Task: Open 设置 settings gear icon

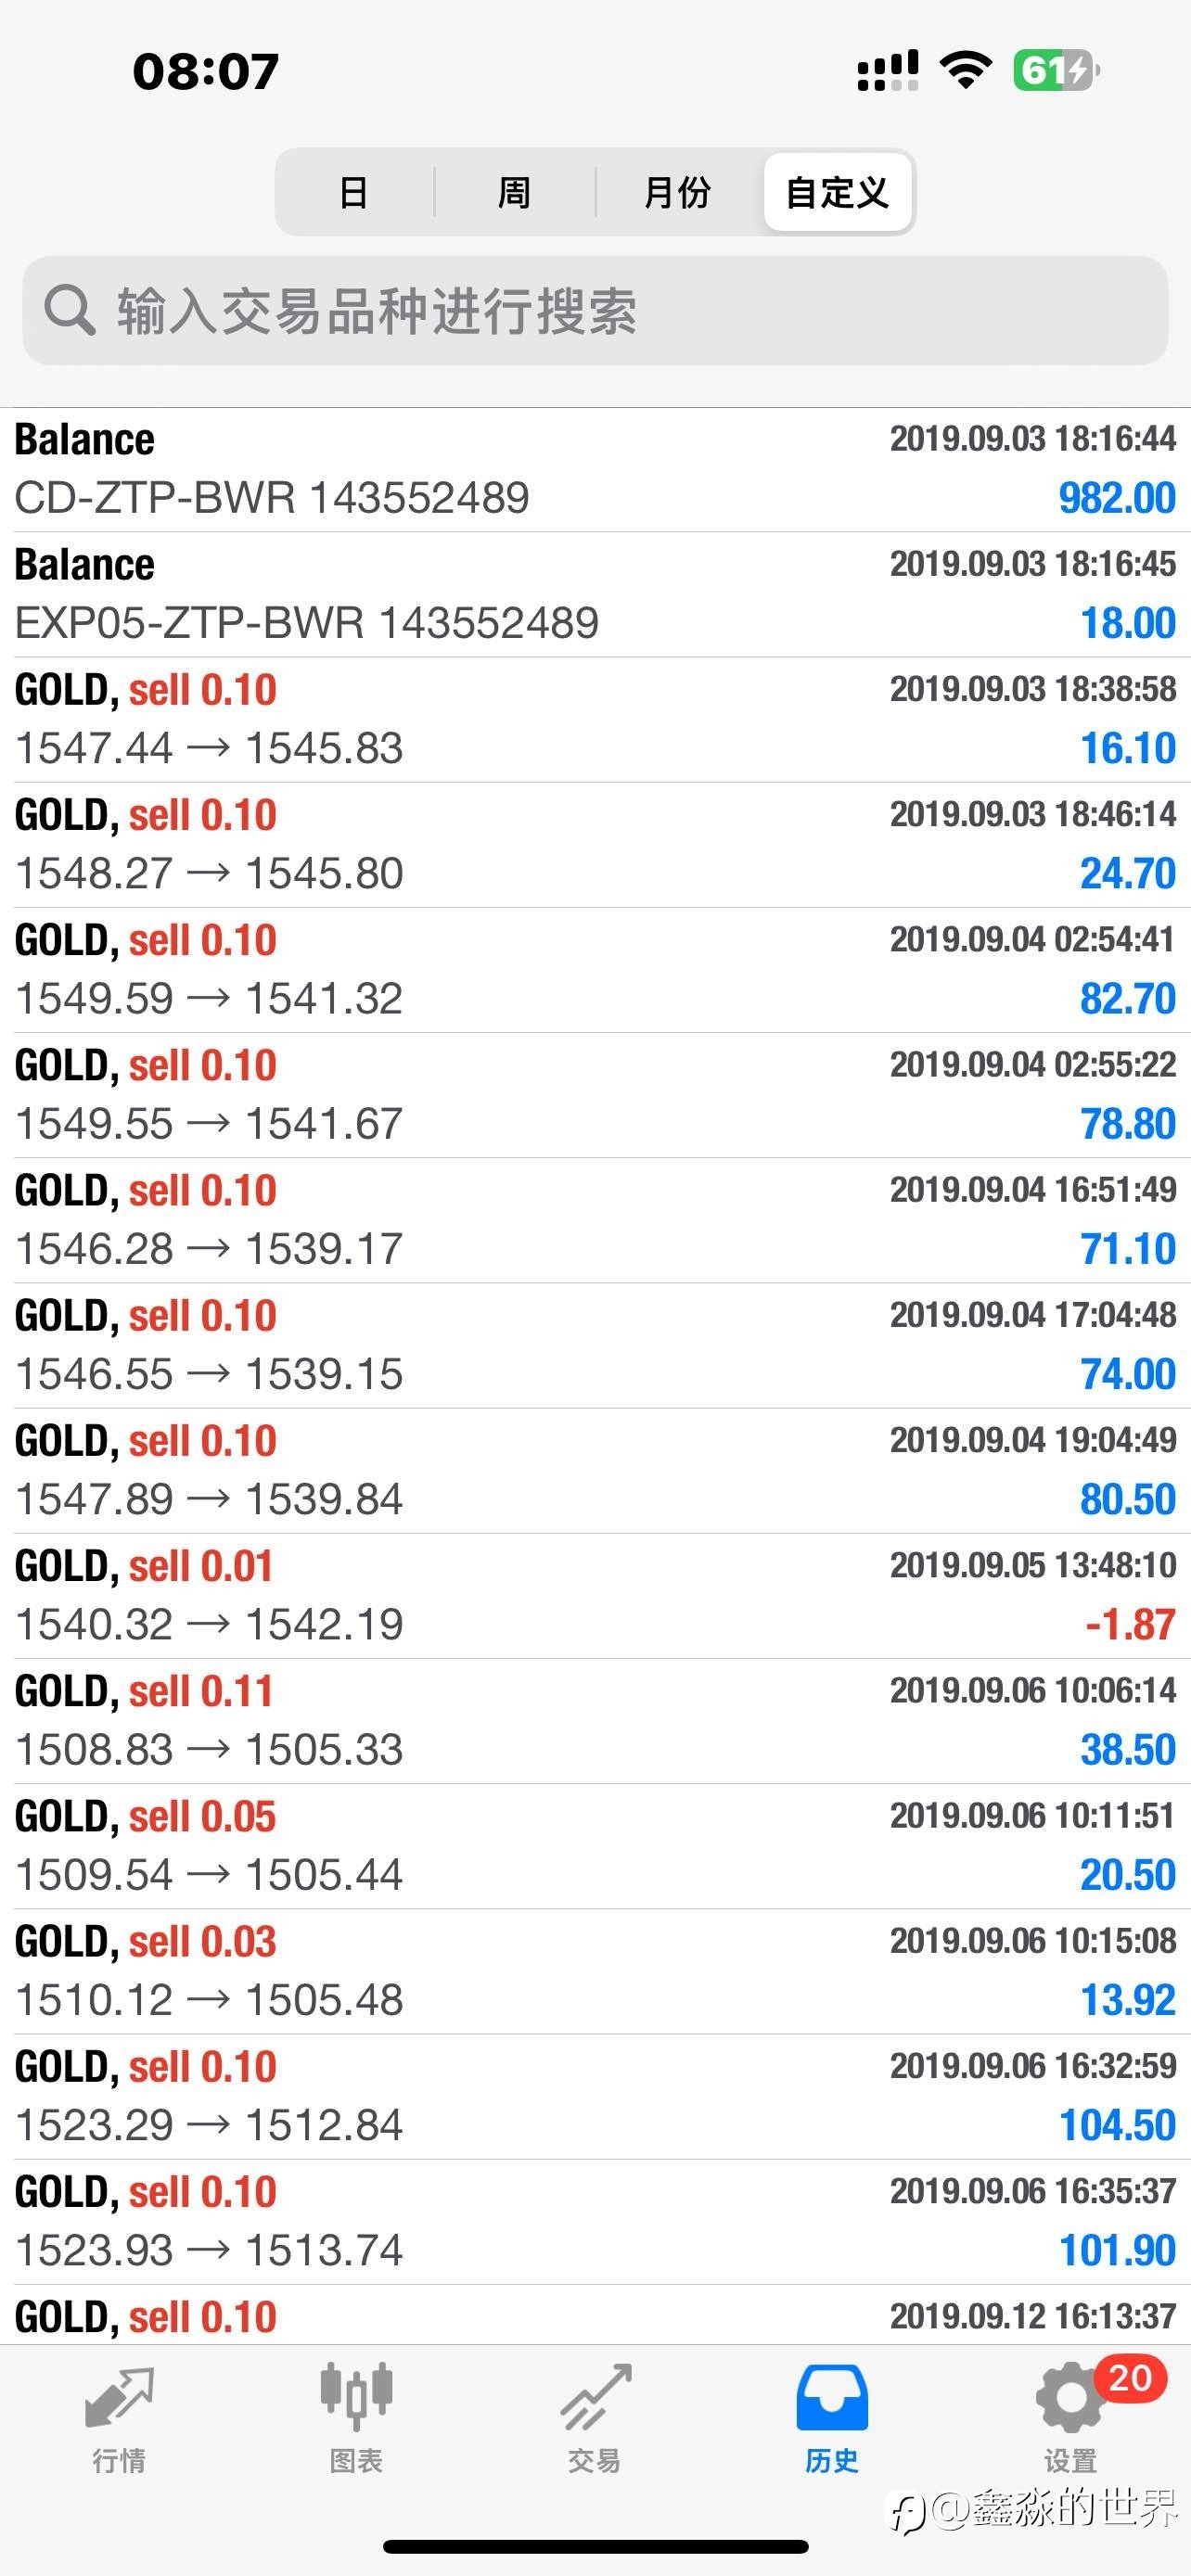Action: (x=1069, y=2399)
